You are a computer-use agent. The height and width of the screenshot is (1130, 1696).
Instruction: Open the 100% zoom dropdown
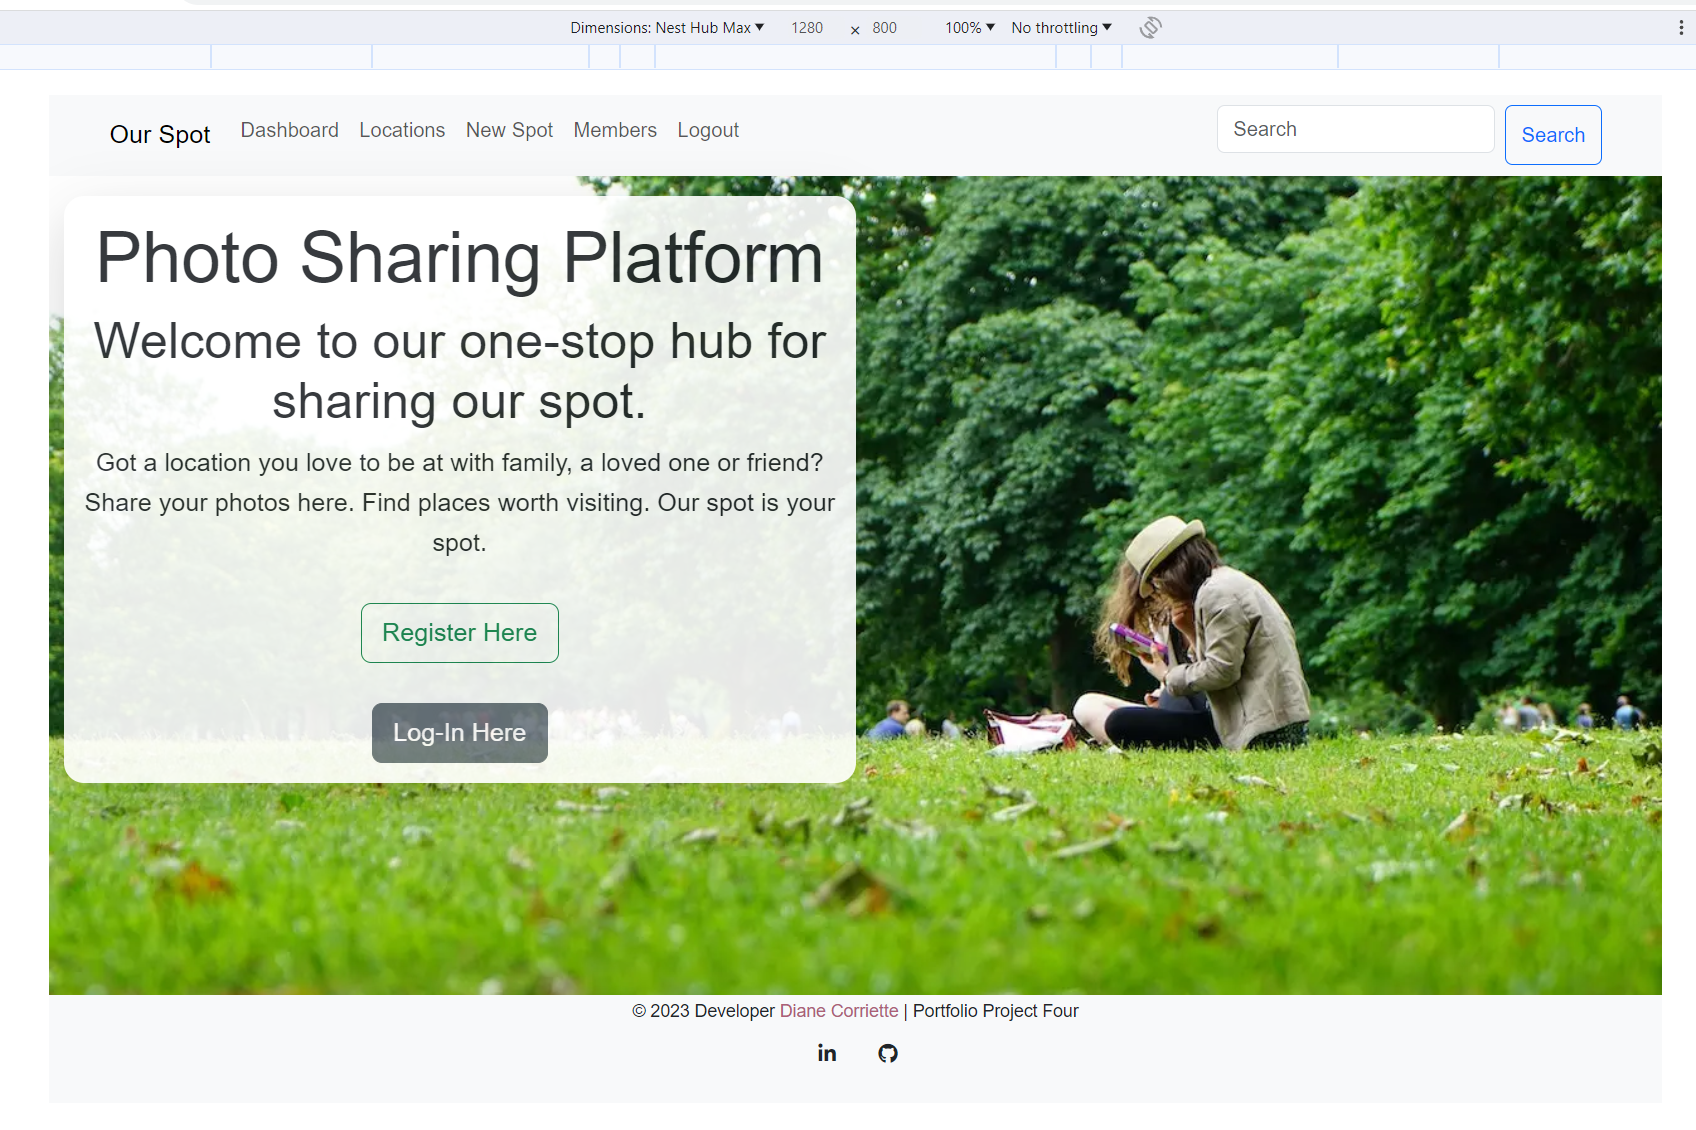(x=970, y=28)
